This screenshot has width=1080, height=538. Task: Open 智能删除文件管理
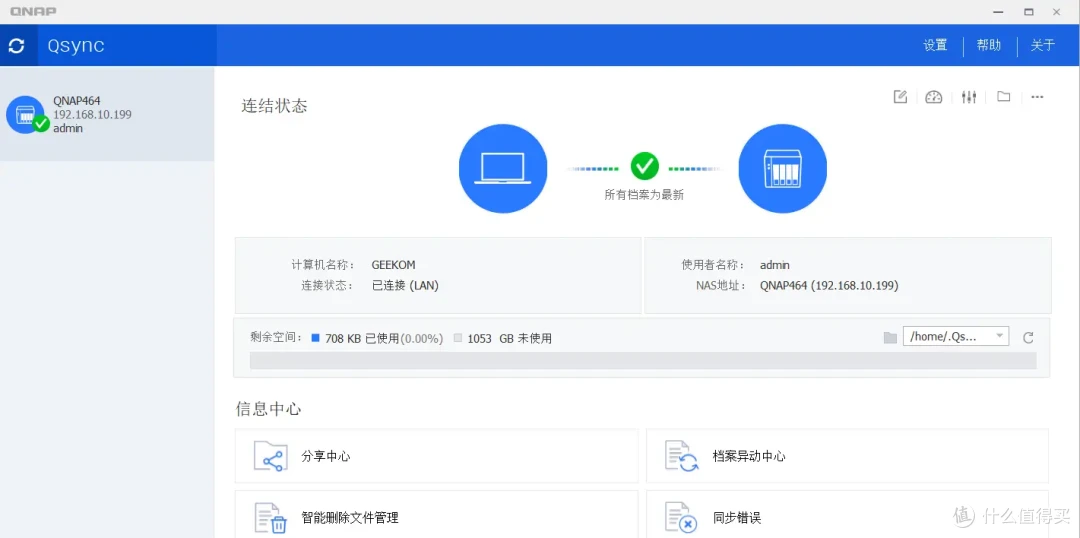[x=437, y=515]
